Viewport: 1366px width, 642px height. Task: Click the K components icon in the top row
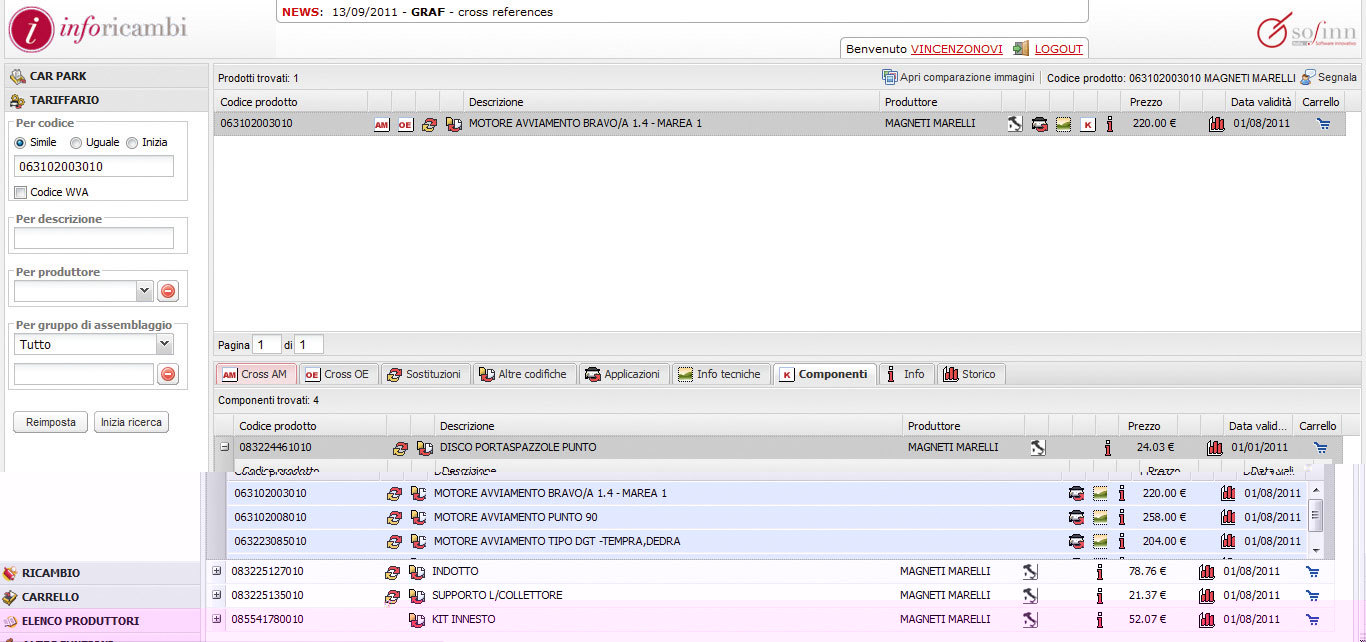click(1087, 124)
